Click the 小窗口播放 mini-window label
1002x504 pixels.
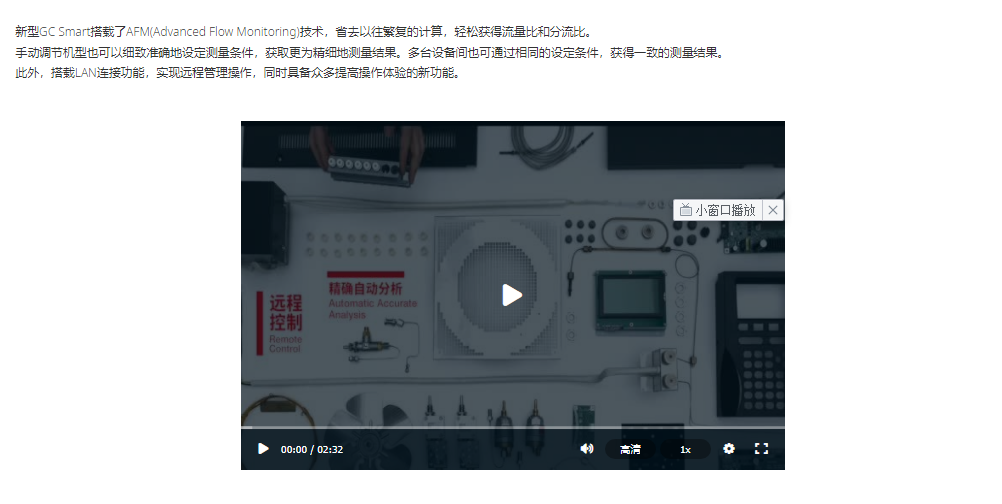point(725,210)
